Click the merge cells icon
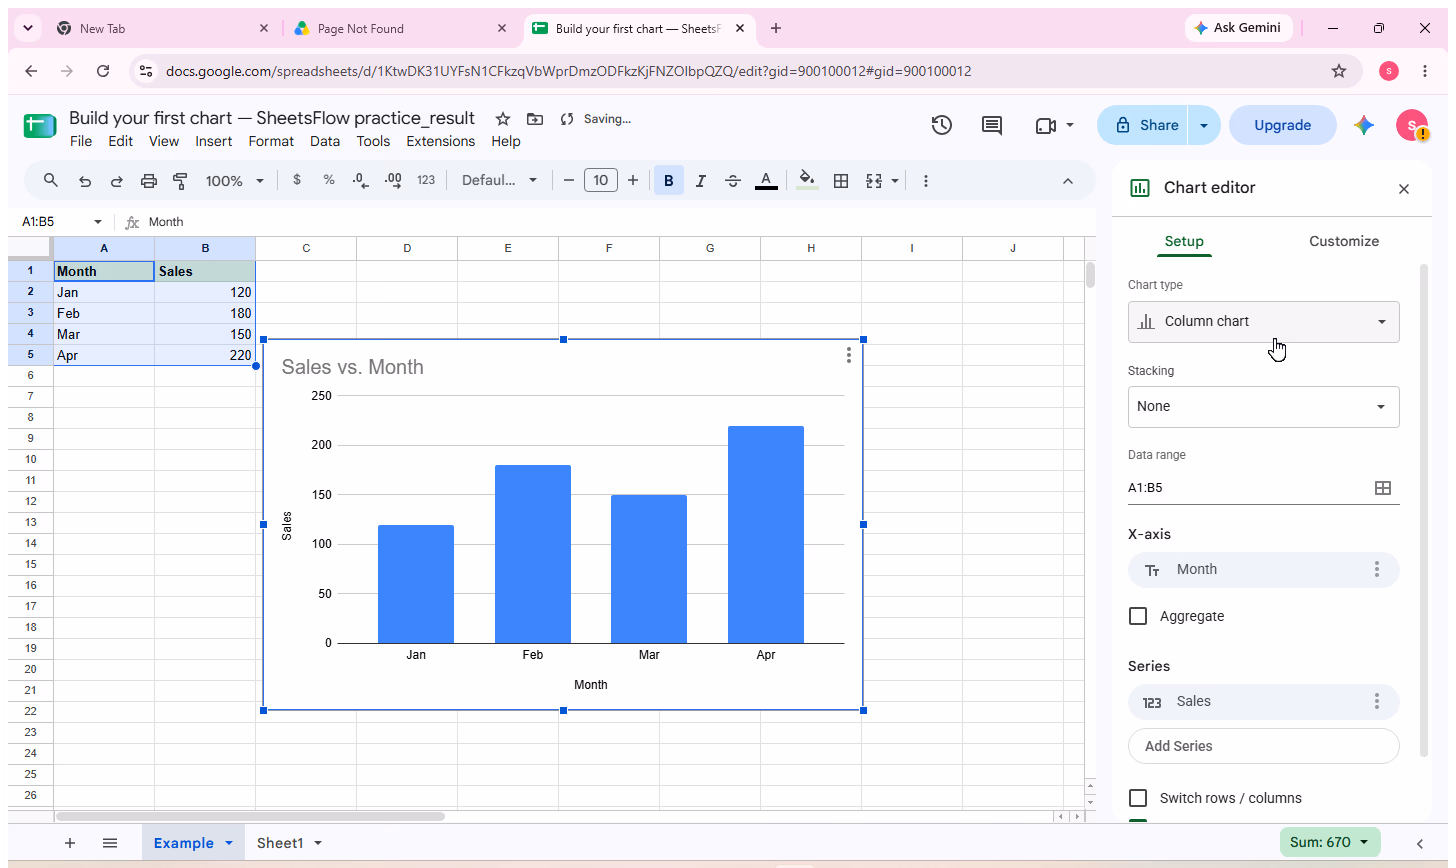The height and width of the screenshot is (868, 1456). coord(873,181)
